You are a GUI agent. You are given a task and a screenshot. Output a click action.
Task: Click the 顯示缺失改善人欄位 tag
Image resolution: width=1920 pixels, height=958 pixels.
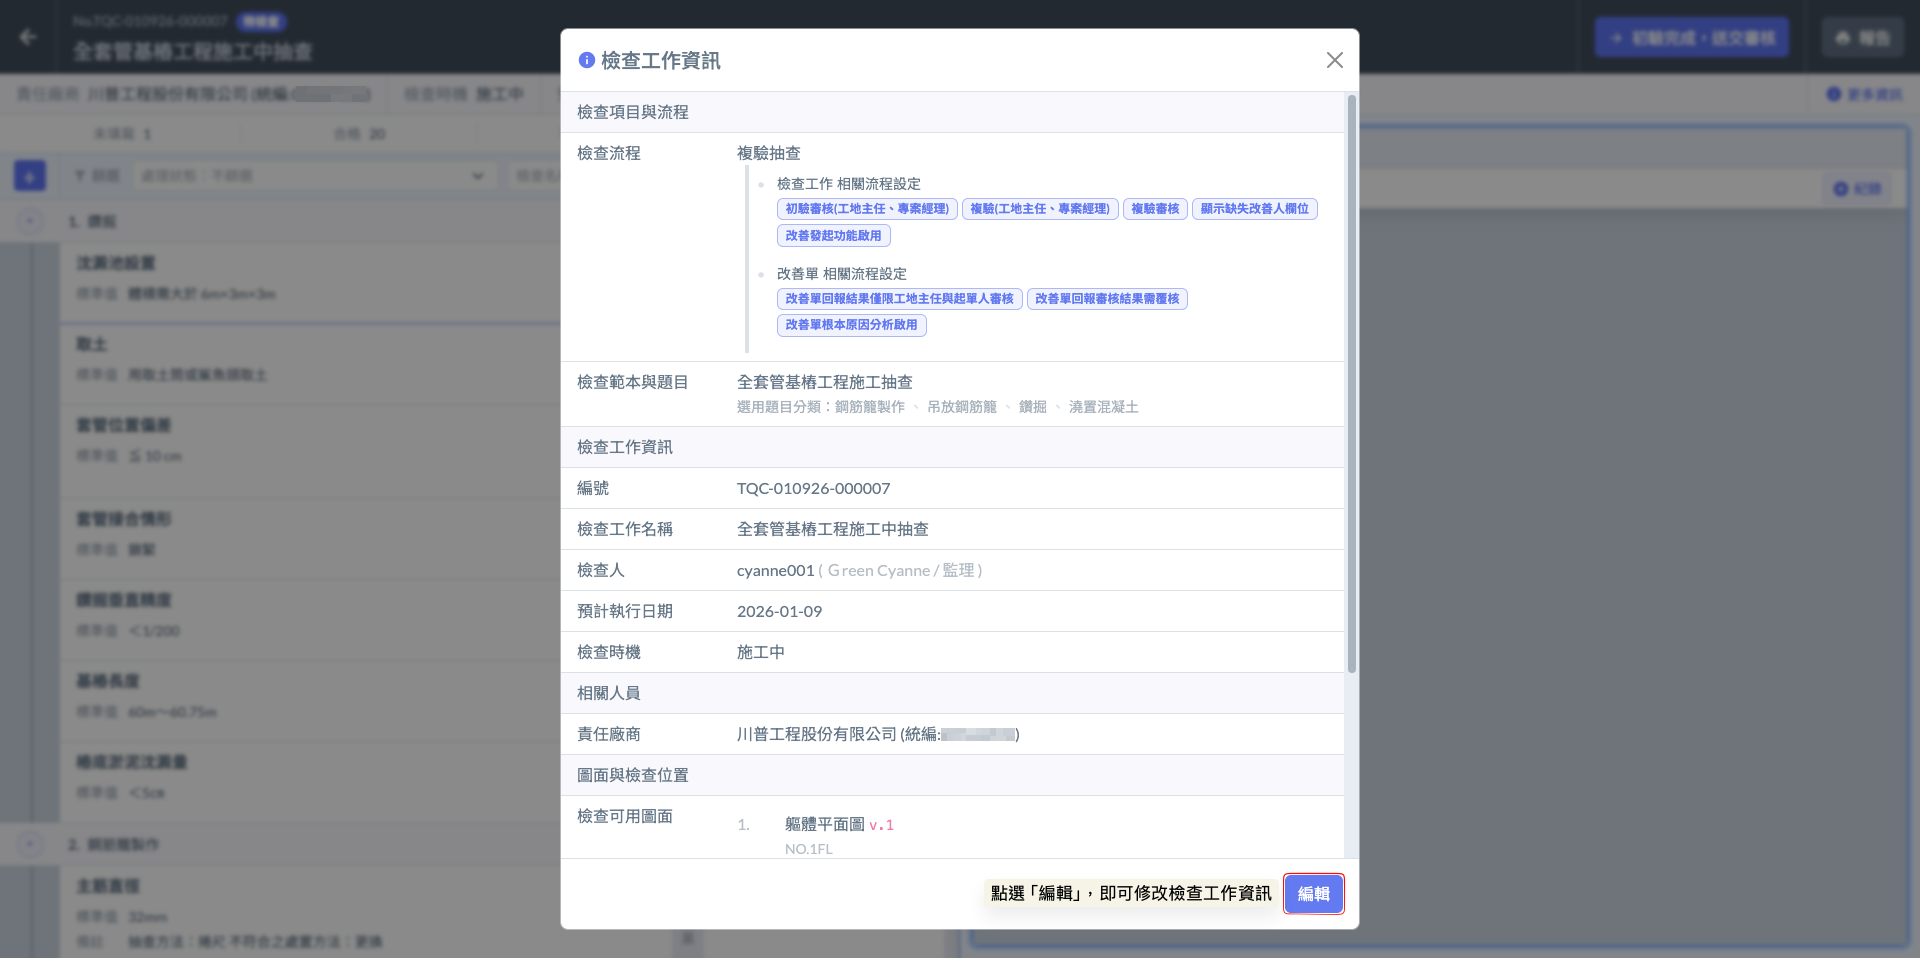[1254, 209]
